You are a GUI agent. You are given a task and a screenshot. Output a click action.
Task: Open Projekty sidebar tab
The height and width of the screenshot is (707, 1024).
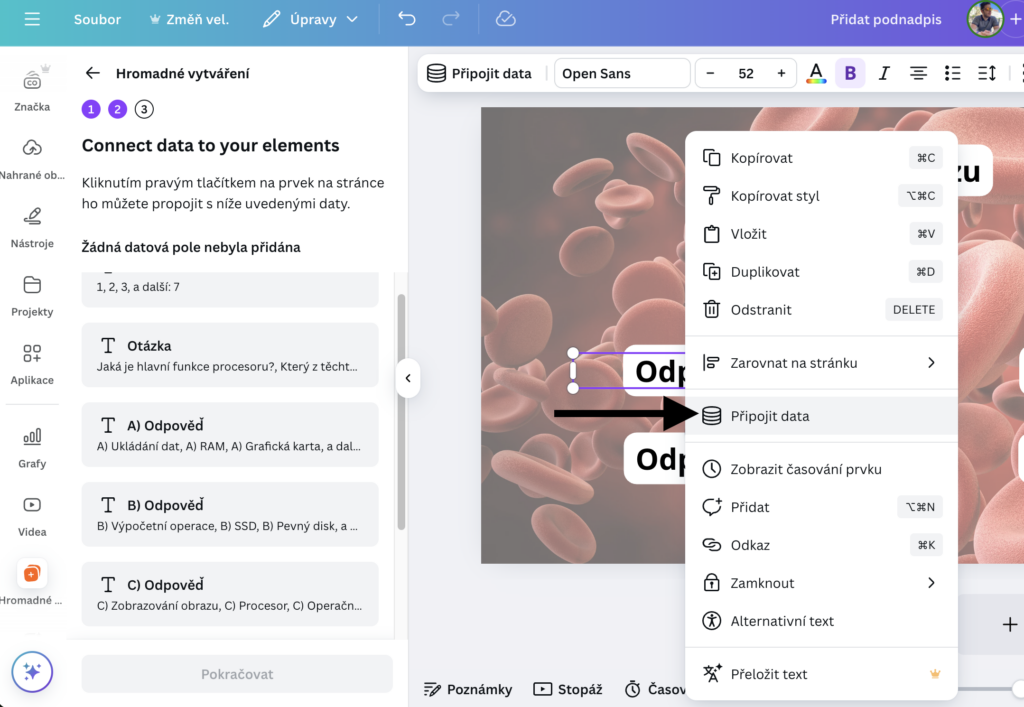(x=32, y=296)
